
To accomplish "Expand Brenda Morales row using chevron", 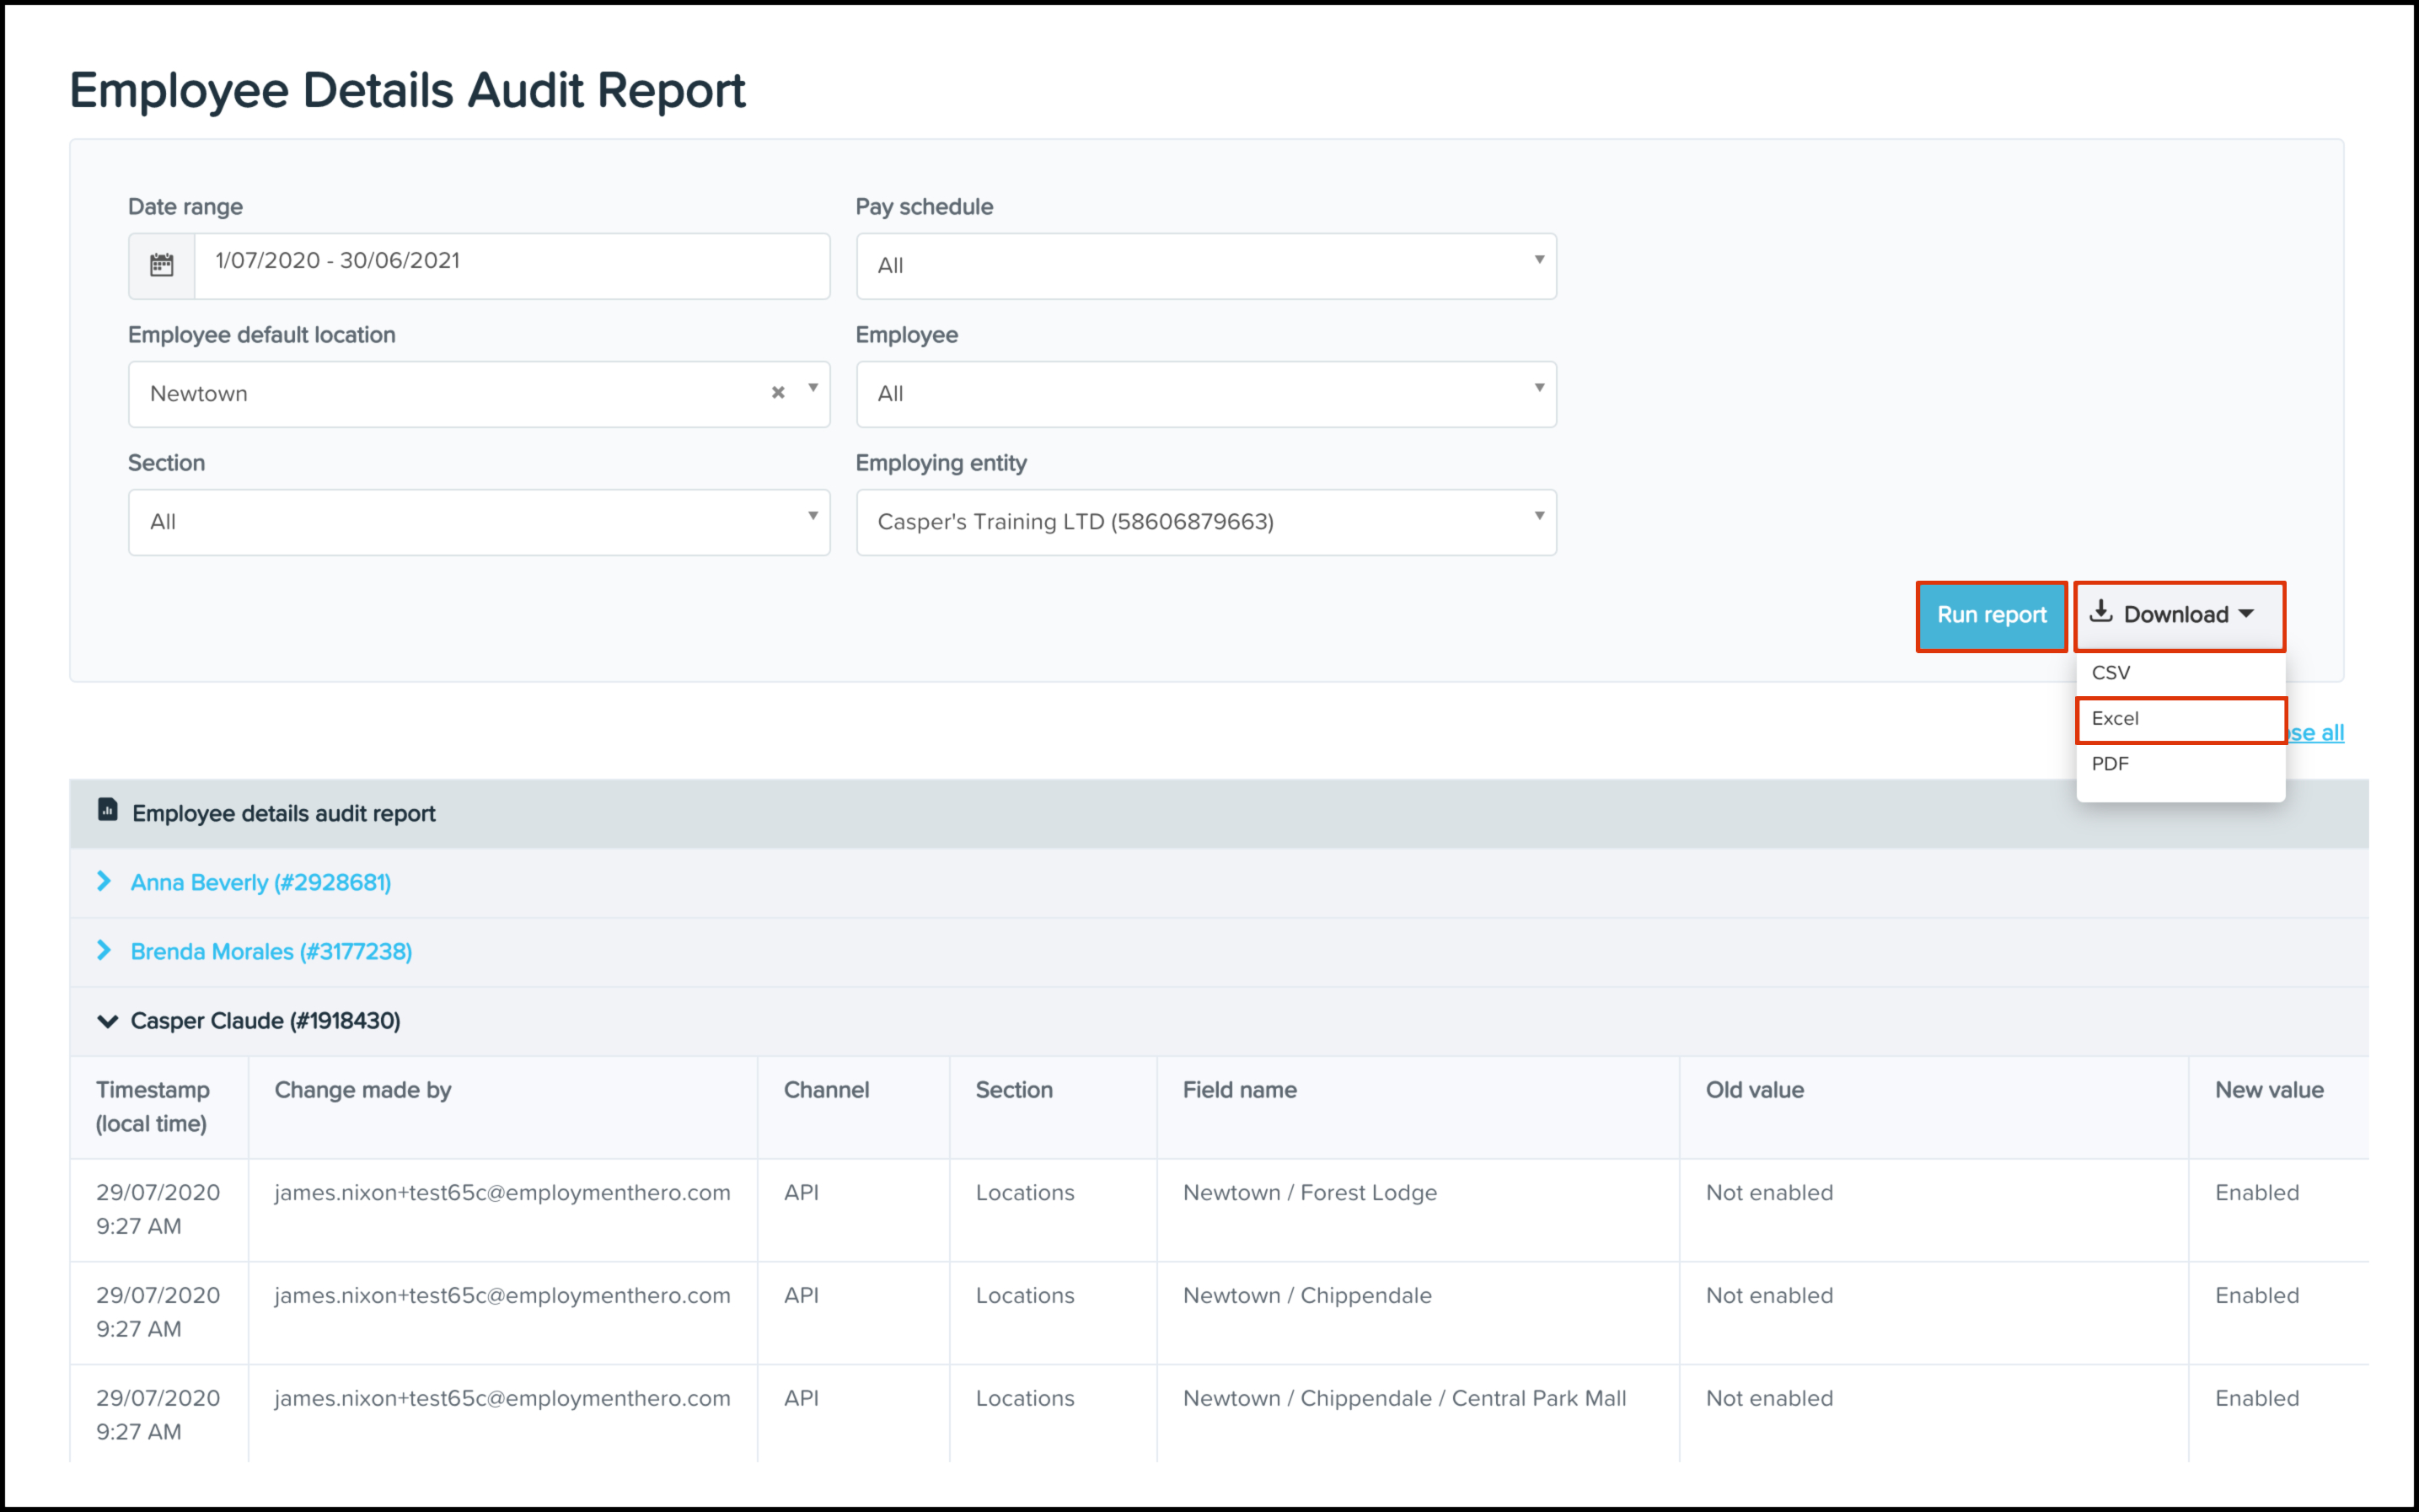I will click(104, 950).
